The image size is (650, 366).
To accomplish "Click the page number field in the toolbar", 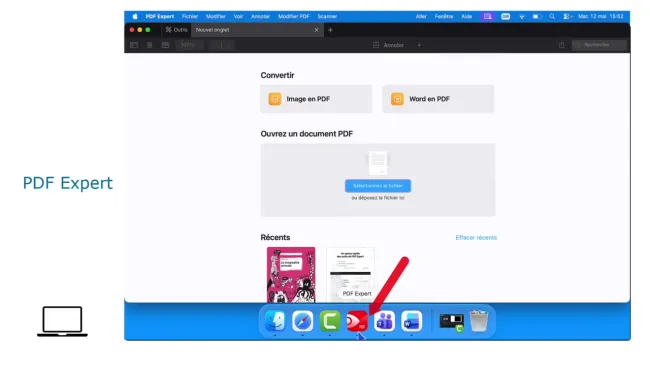I will [x=222, y=45].
